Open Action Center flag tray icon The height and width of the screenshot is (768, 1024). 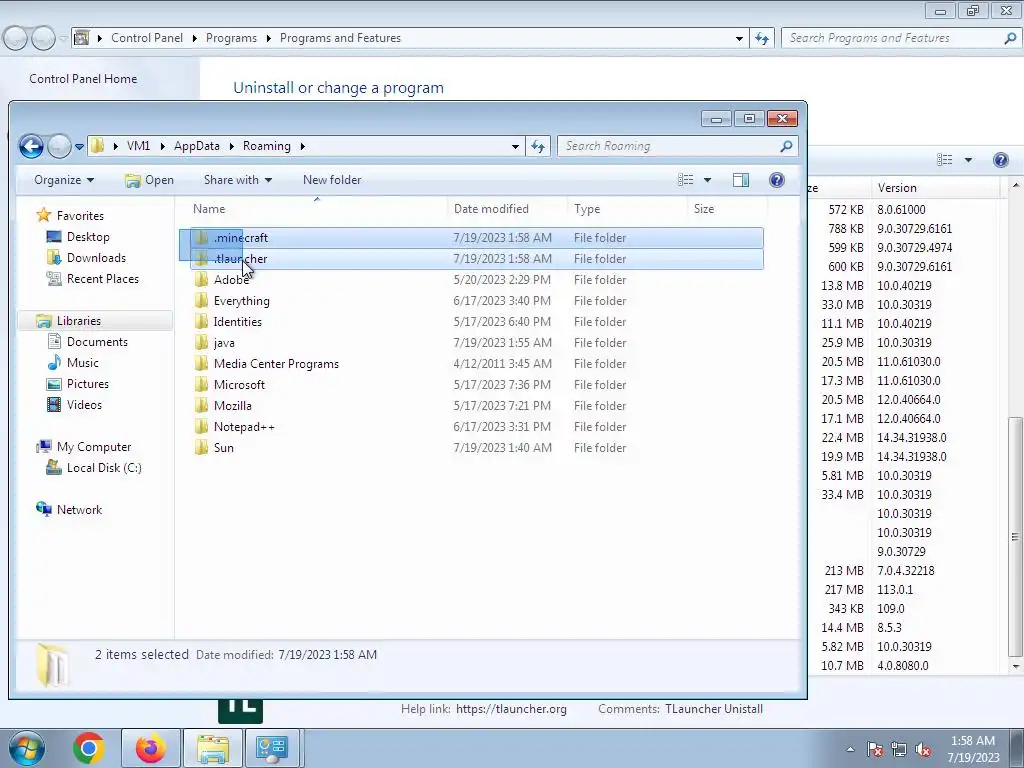coord(874,750)
